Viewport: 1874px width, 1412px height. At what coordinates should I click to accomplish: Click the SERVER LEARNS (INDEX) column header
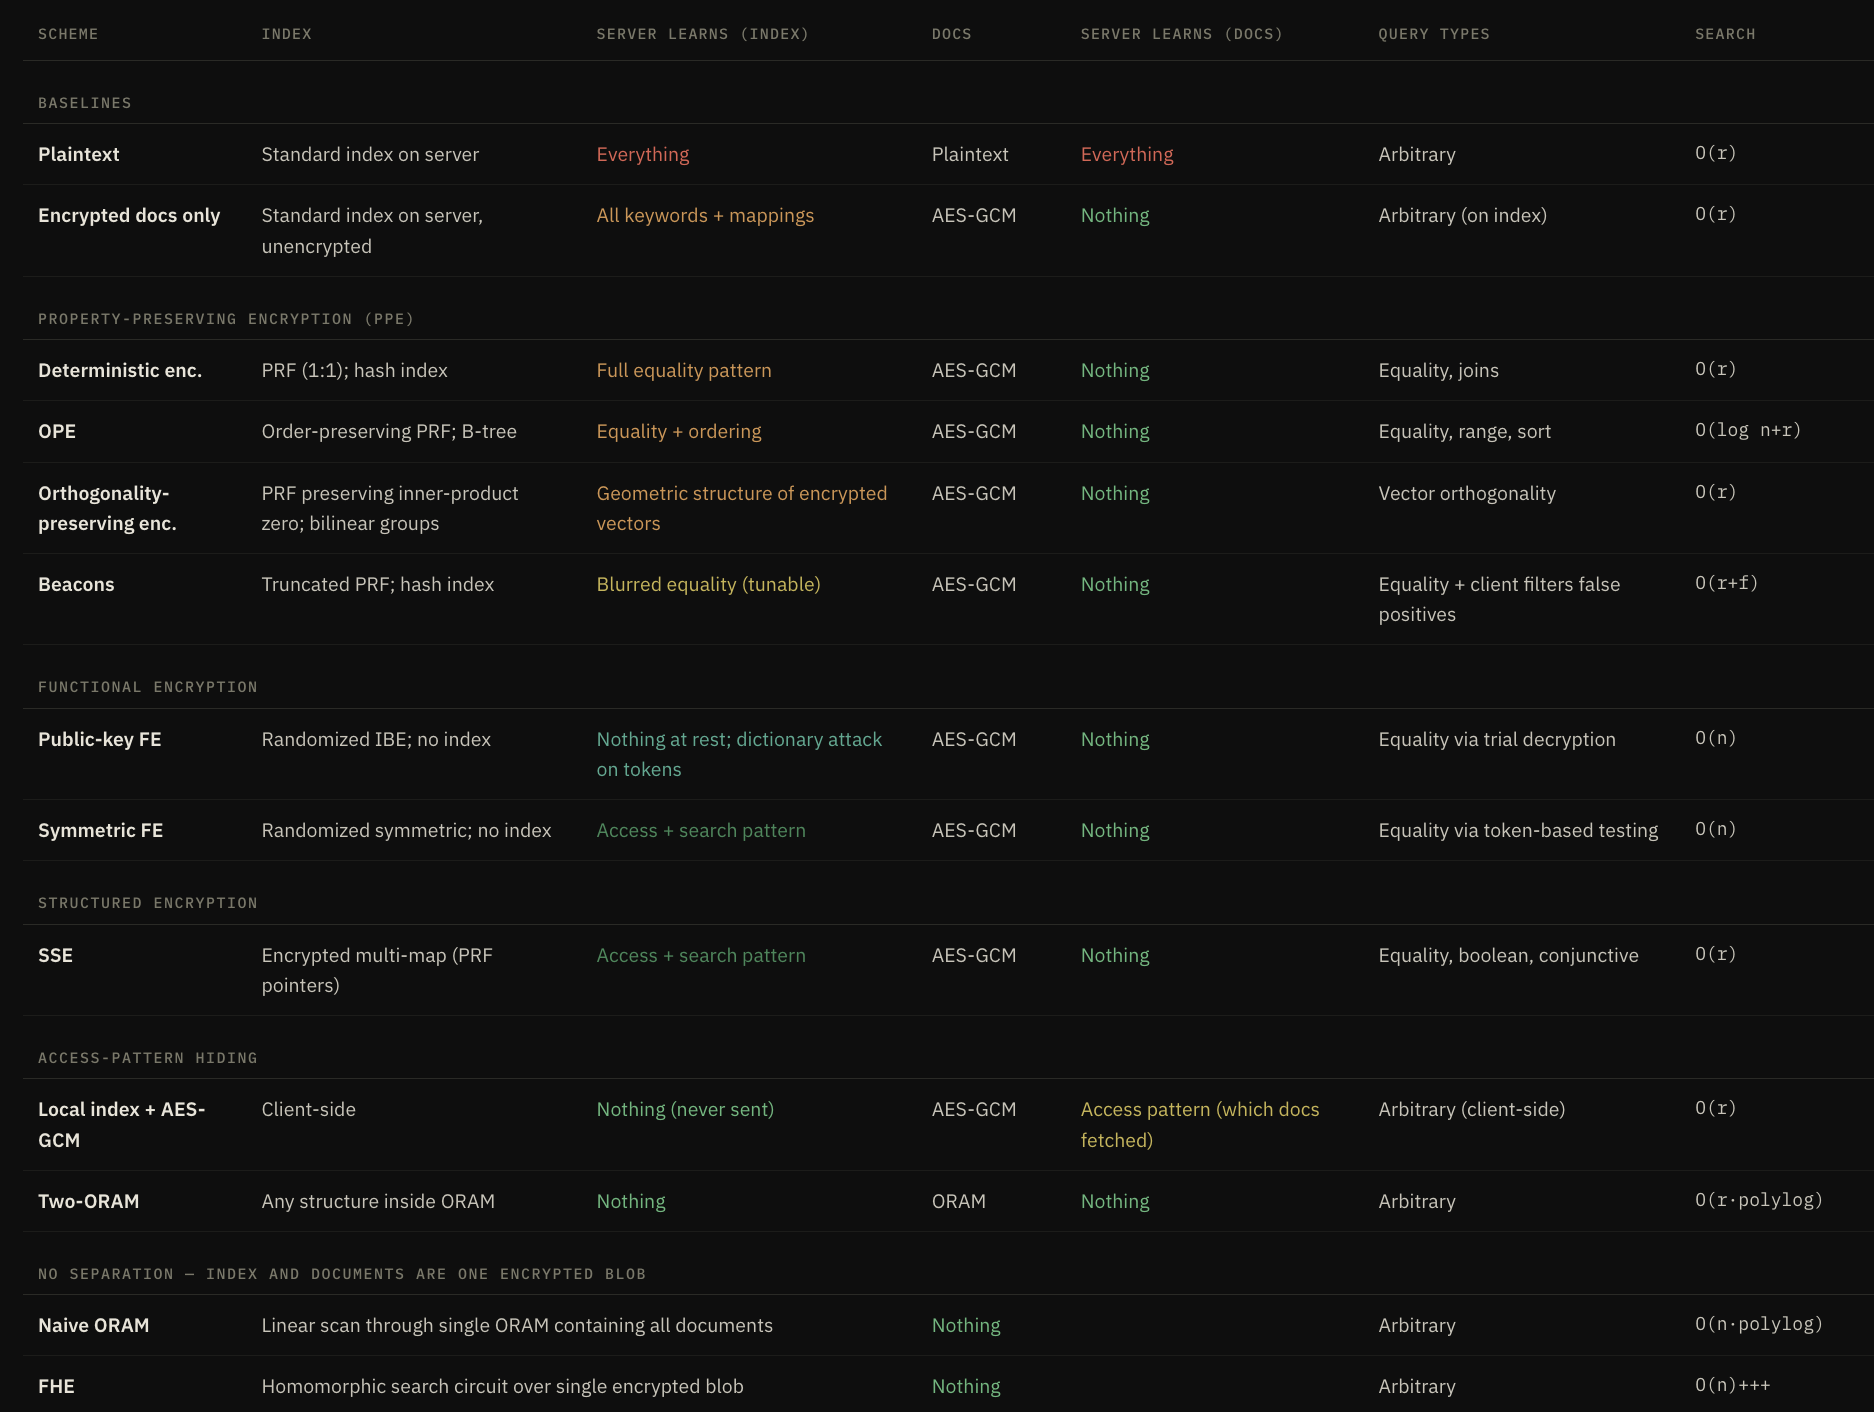pos(702,34)
